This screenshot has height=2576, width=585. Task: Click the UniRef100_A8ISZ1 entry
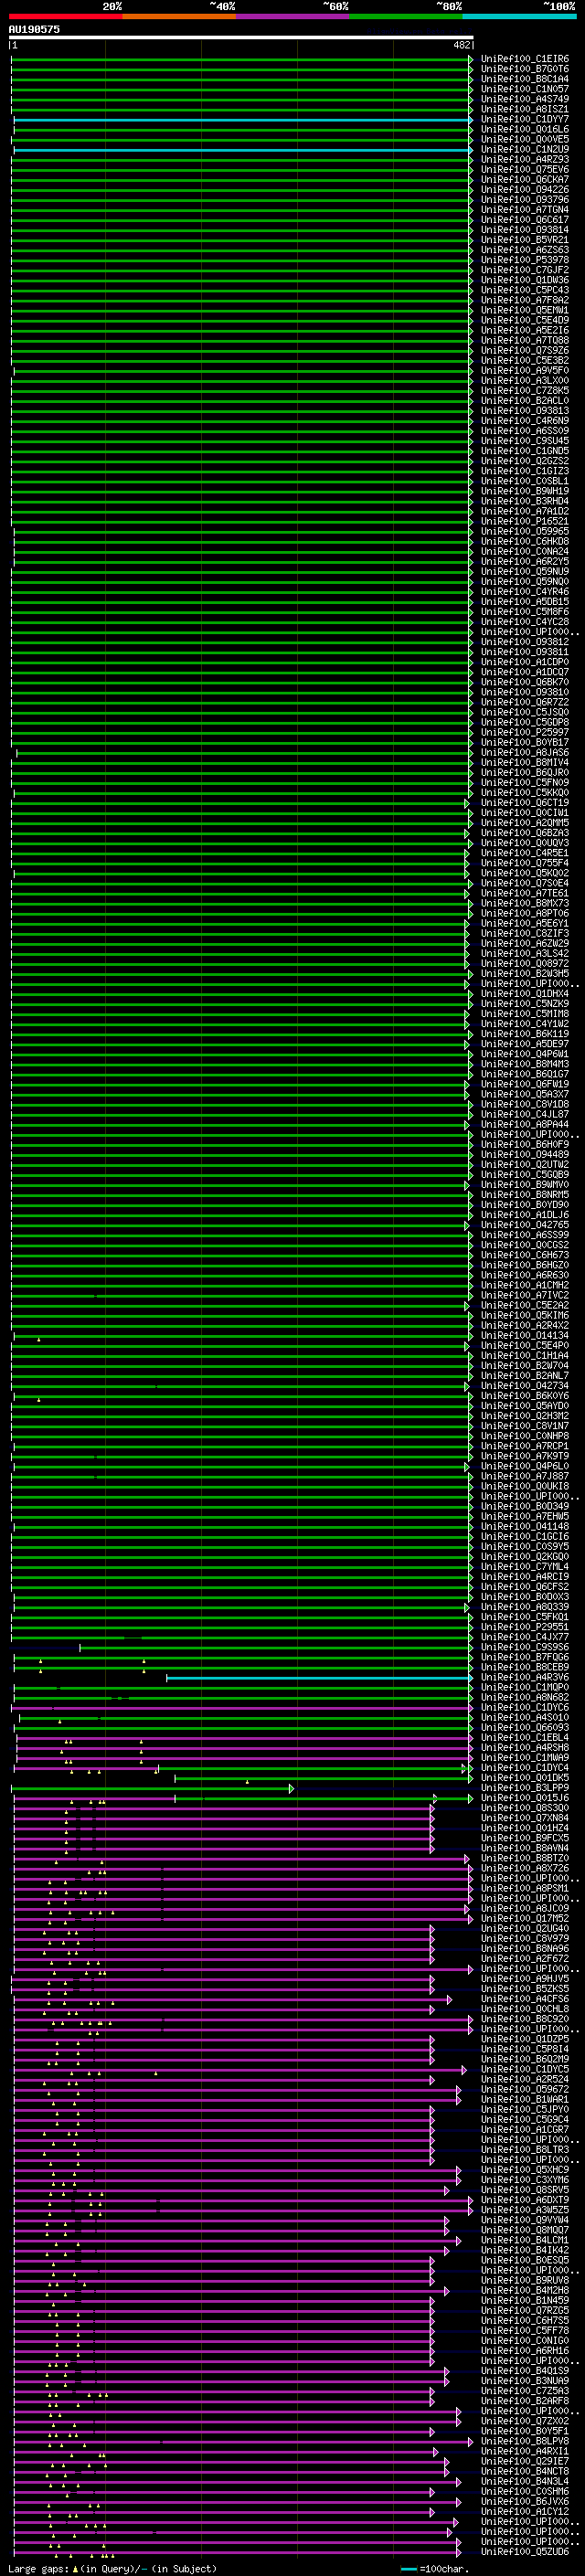[525, 109]
